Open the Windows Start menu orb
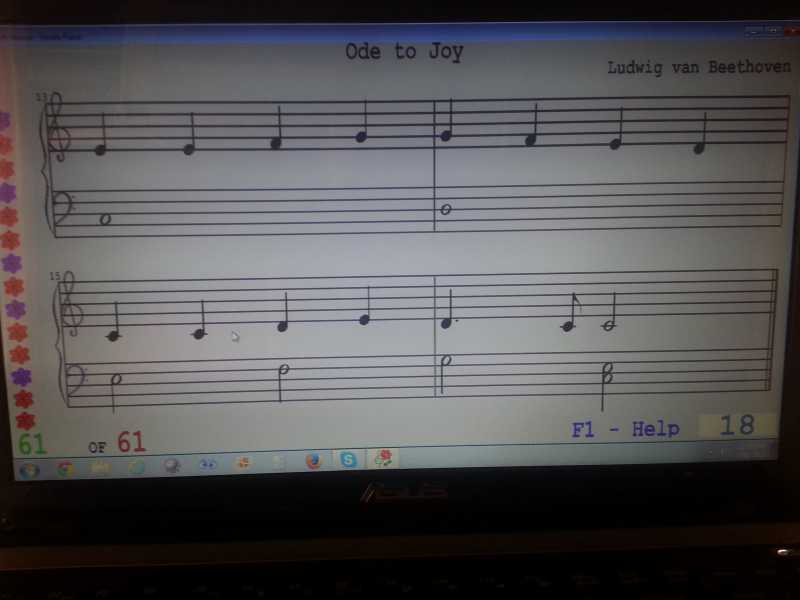Image resolution: width=800 pixels, height=600 pixels. click(29, 470)
